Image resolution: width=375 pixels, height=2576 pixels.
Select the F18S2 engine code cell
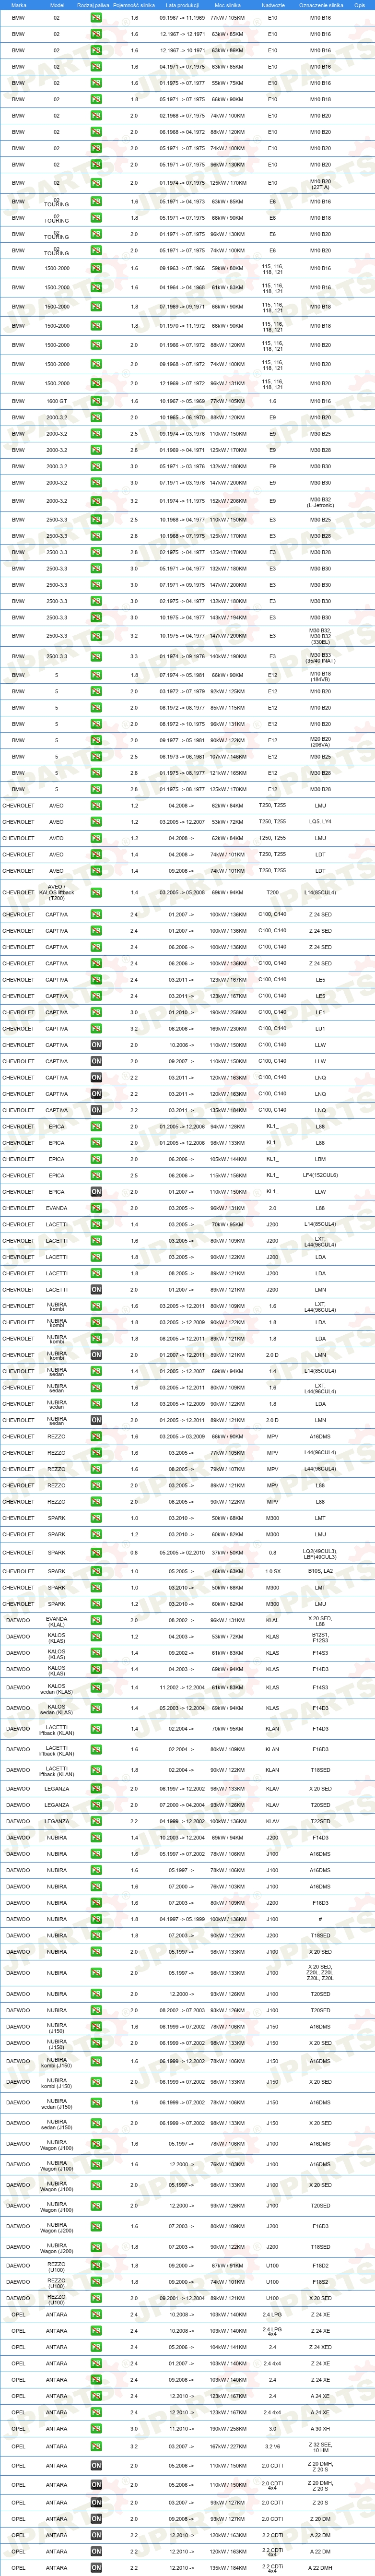pyautogui.click(x=320, y=2282)
